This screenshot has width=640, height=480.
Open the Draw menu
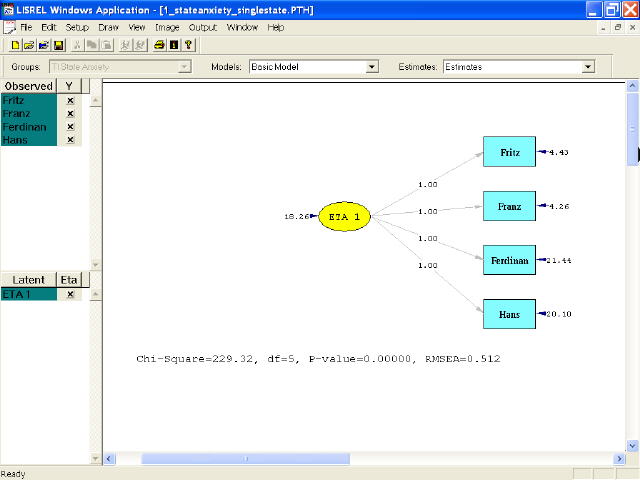(x=108, y=27)
